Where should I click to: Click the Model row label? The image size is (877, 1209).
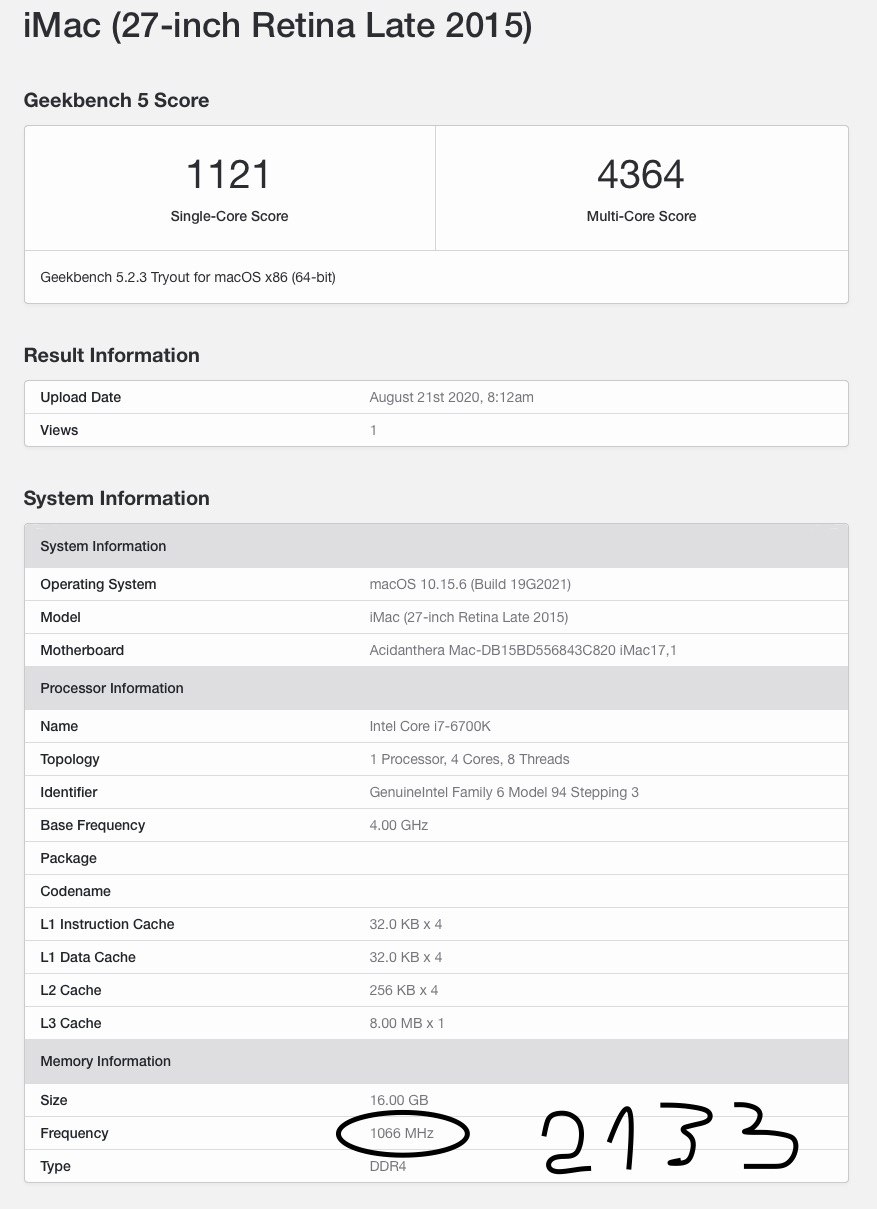60,617
